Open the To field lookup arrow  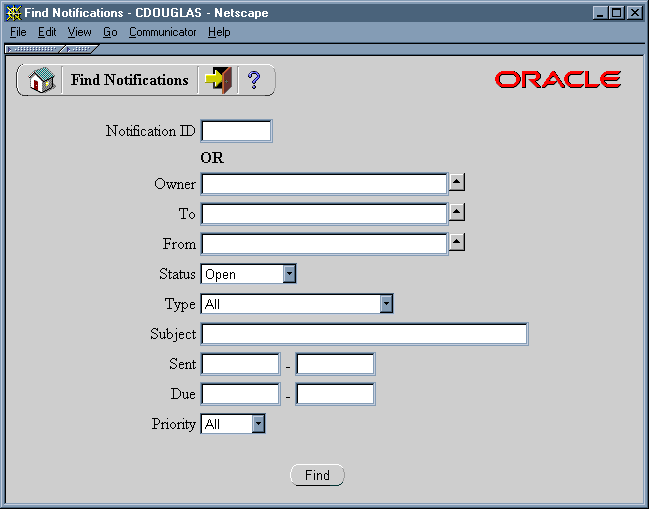pos(457,212)
